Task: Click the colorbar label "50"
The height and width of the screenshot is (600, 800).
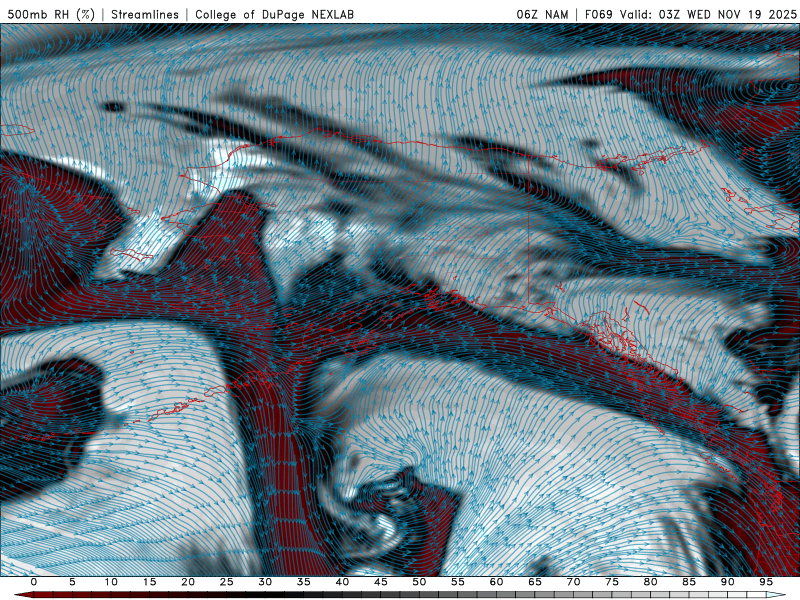Action: (x=419, y=582)
